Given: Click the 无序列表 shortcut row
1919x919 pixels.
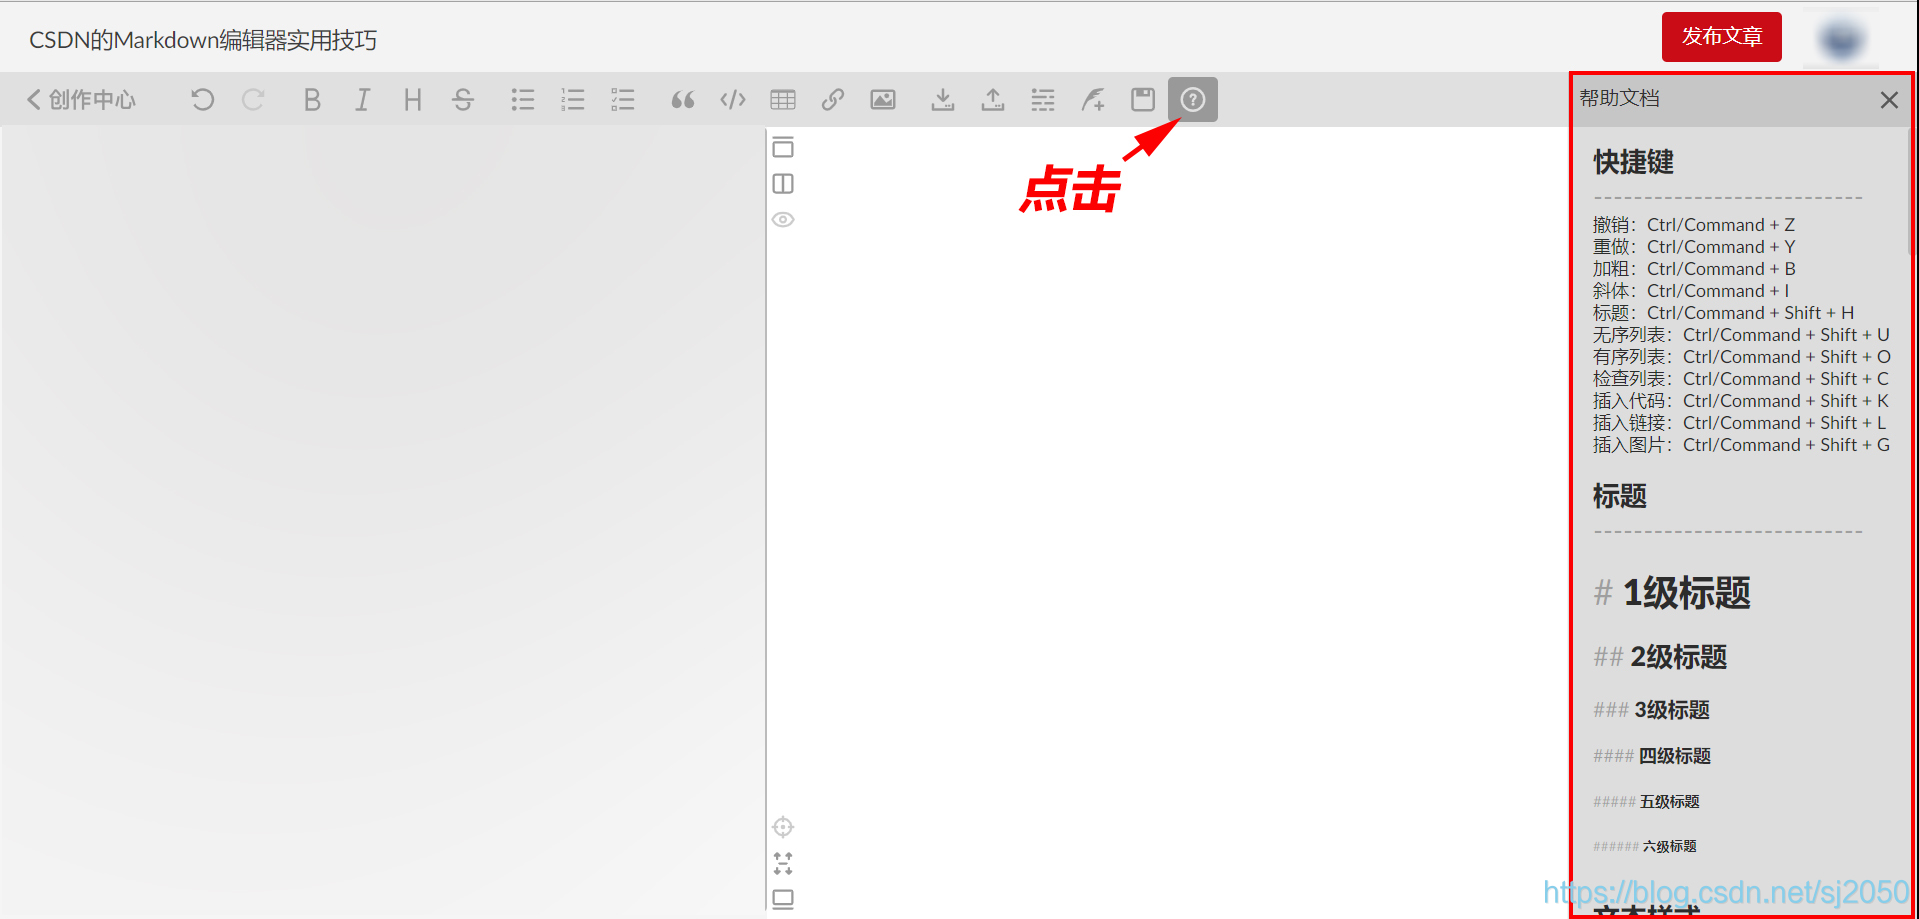Looking at the screenshot, I should point(1741,335).
